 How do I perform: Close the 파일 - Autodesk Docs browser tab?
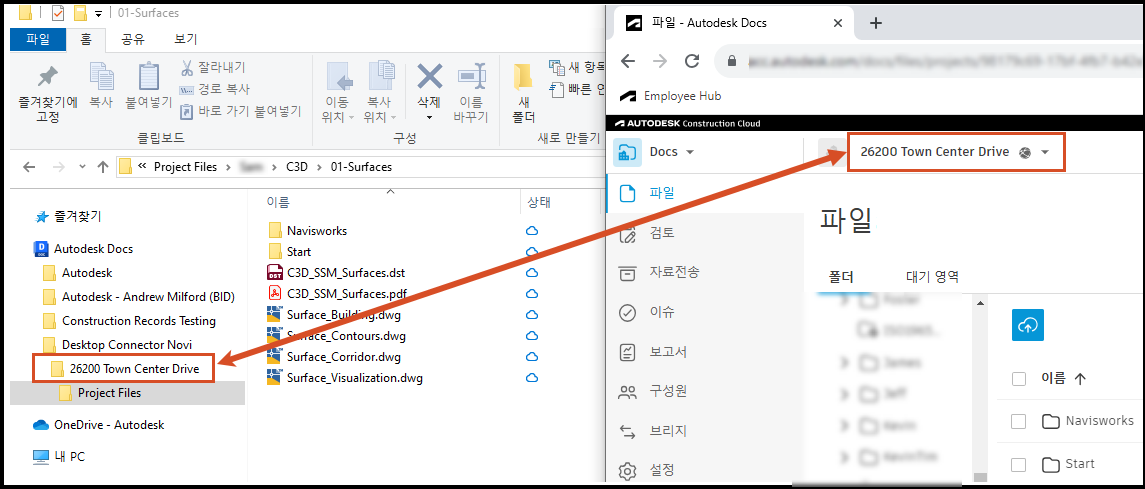coord(838,23)
